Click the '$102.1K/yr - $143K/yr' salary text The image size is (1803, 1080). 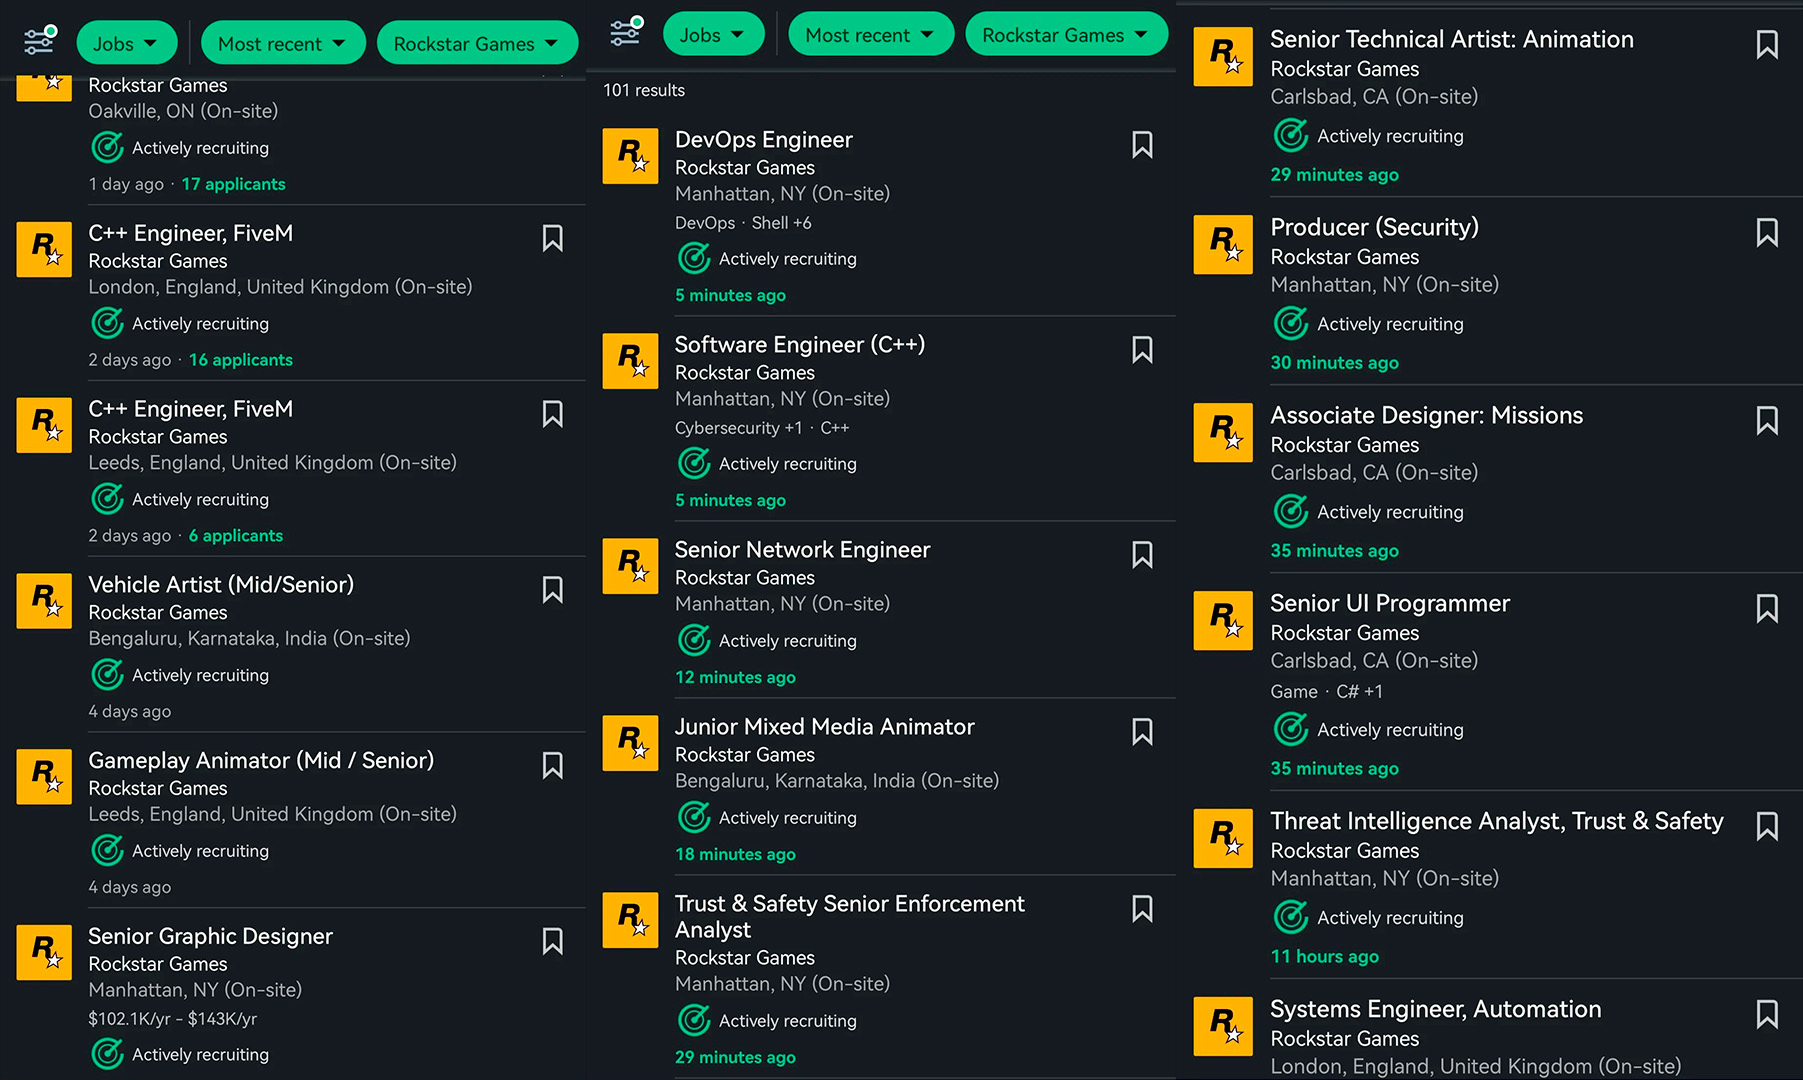pos(173,1019)
